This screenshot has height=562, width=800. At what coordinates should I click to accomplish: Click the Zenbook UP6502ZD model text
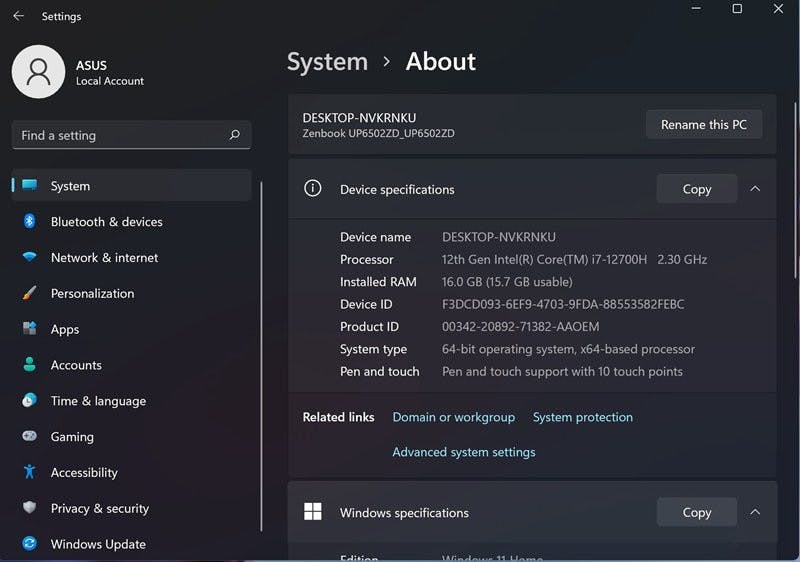(379, 134)
